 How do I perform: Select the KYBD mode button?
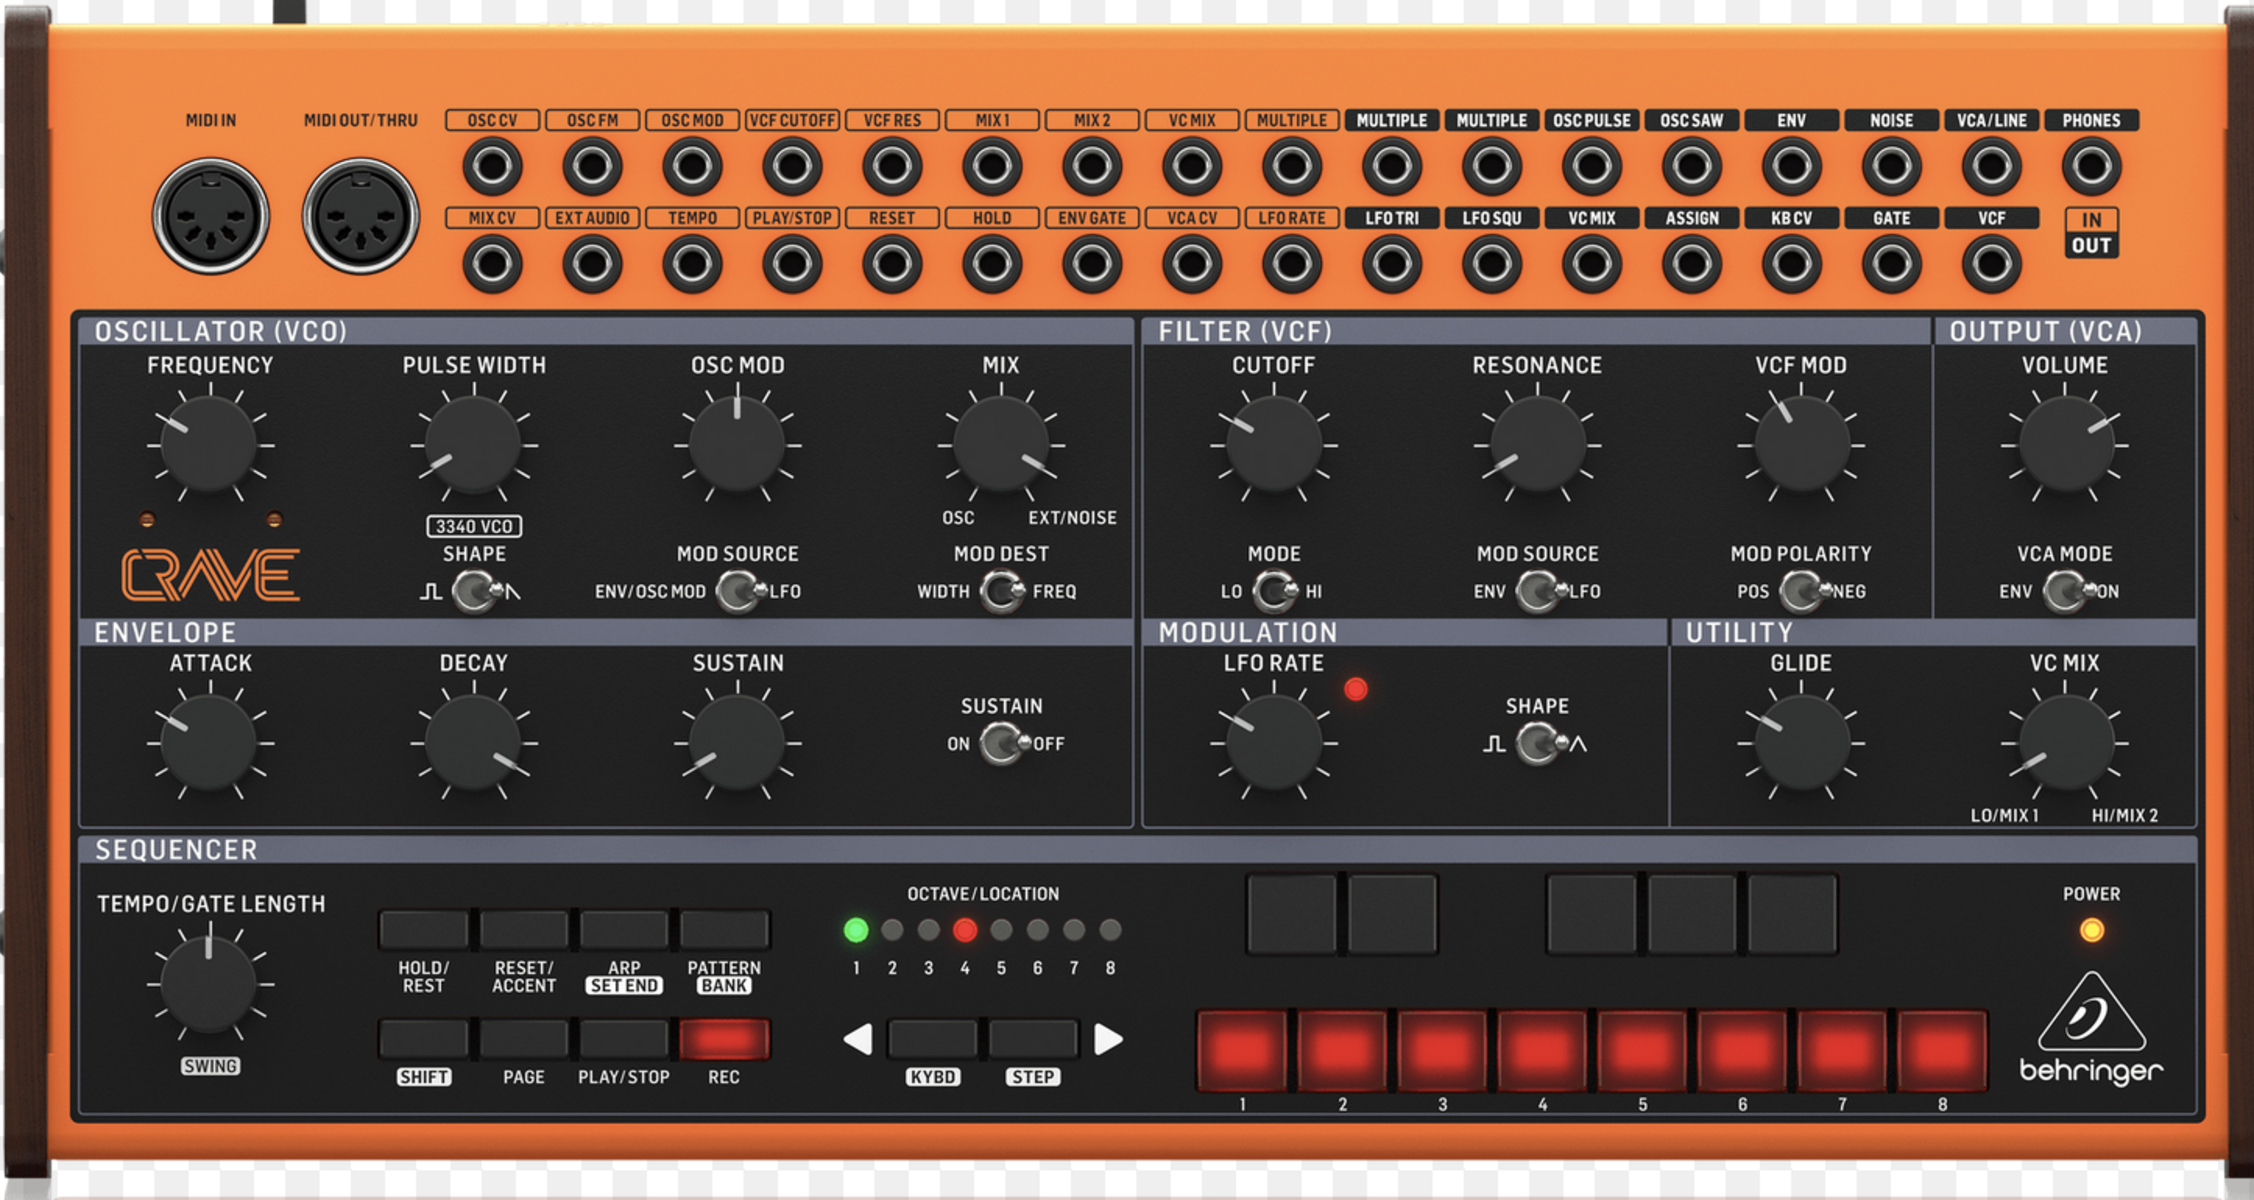[x=933, y=1039]
